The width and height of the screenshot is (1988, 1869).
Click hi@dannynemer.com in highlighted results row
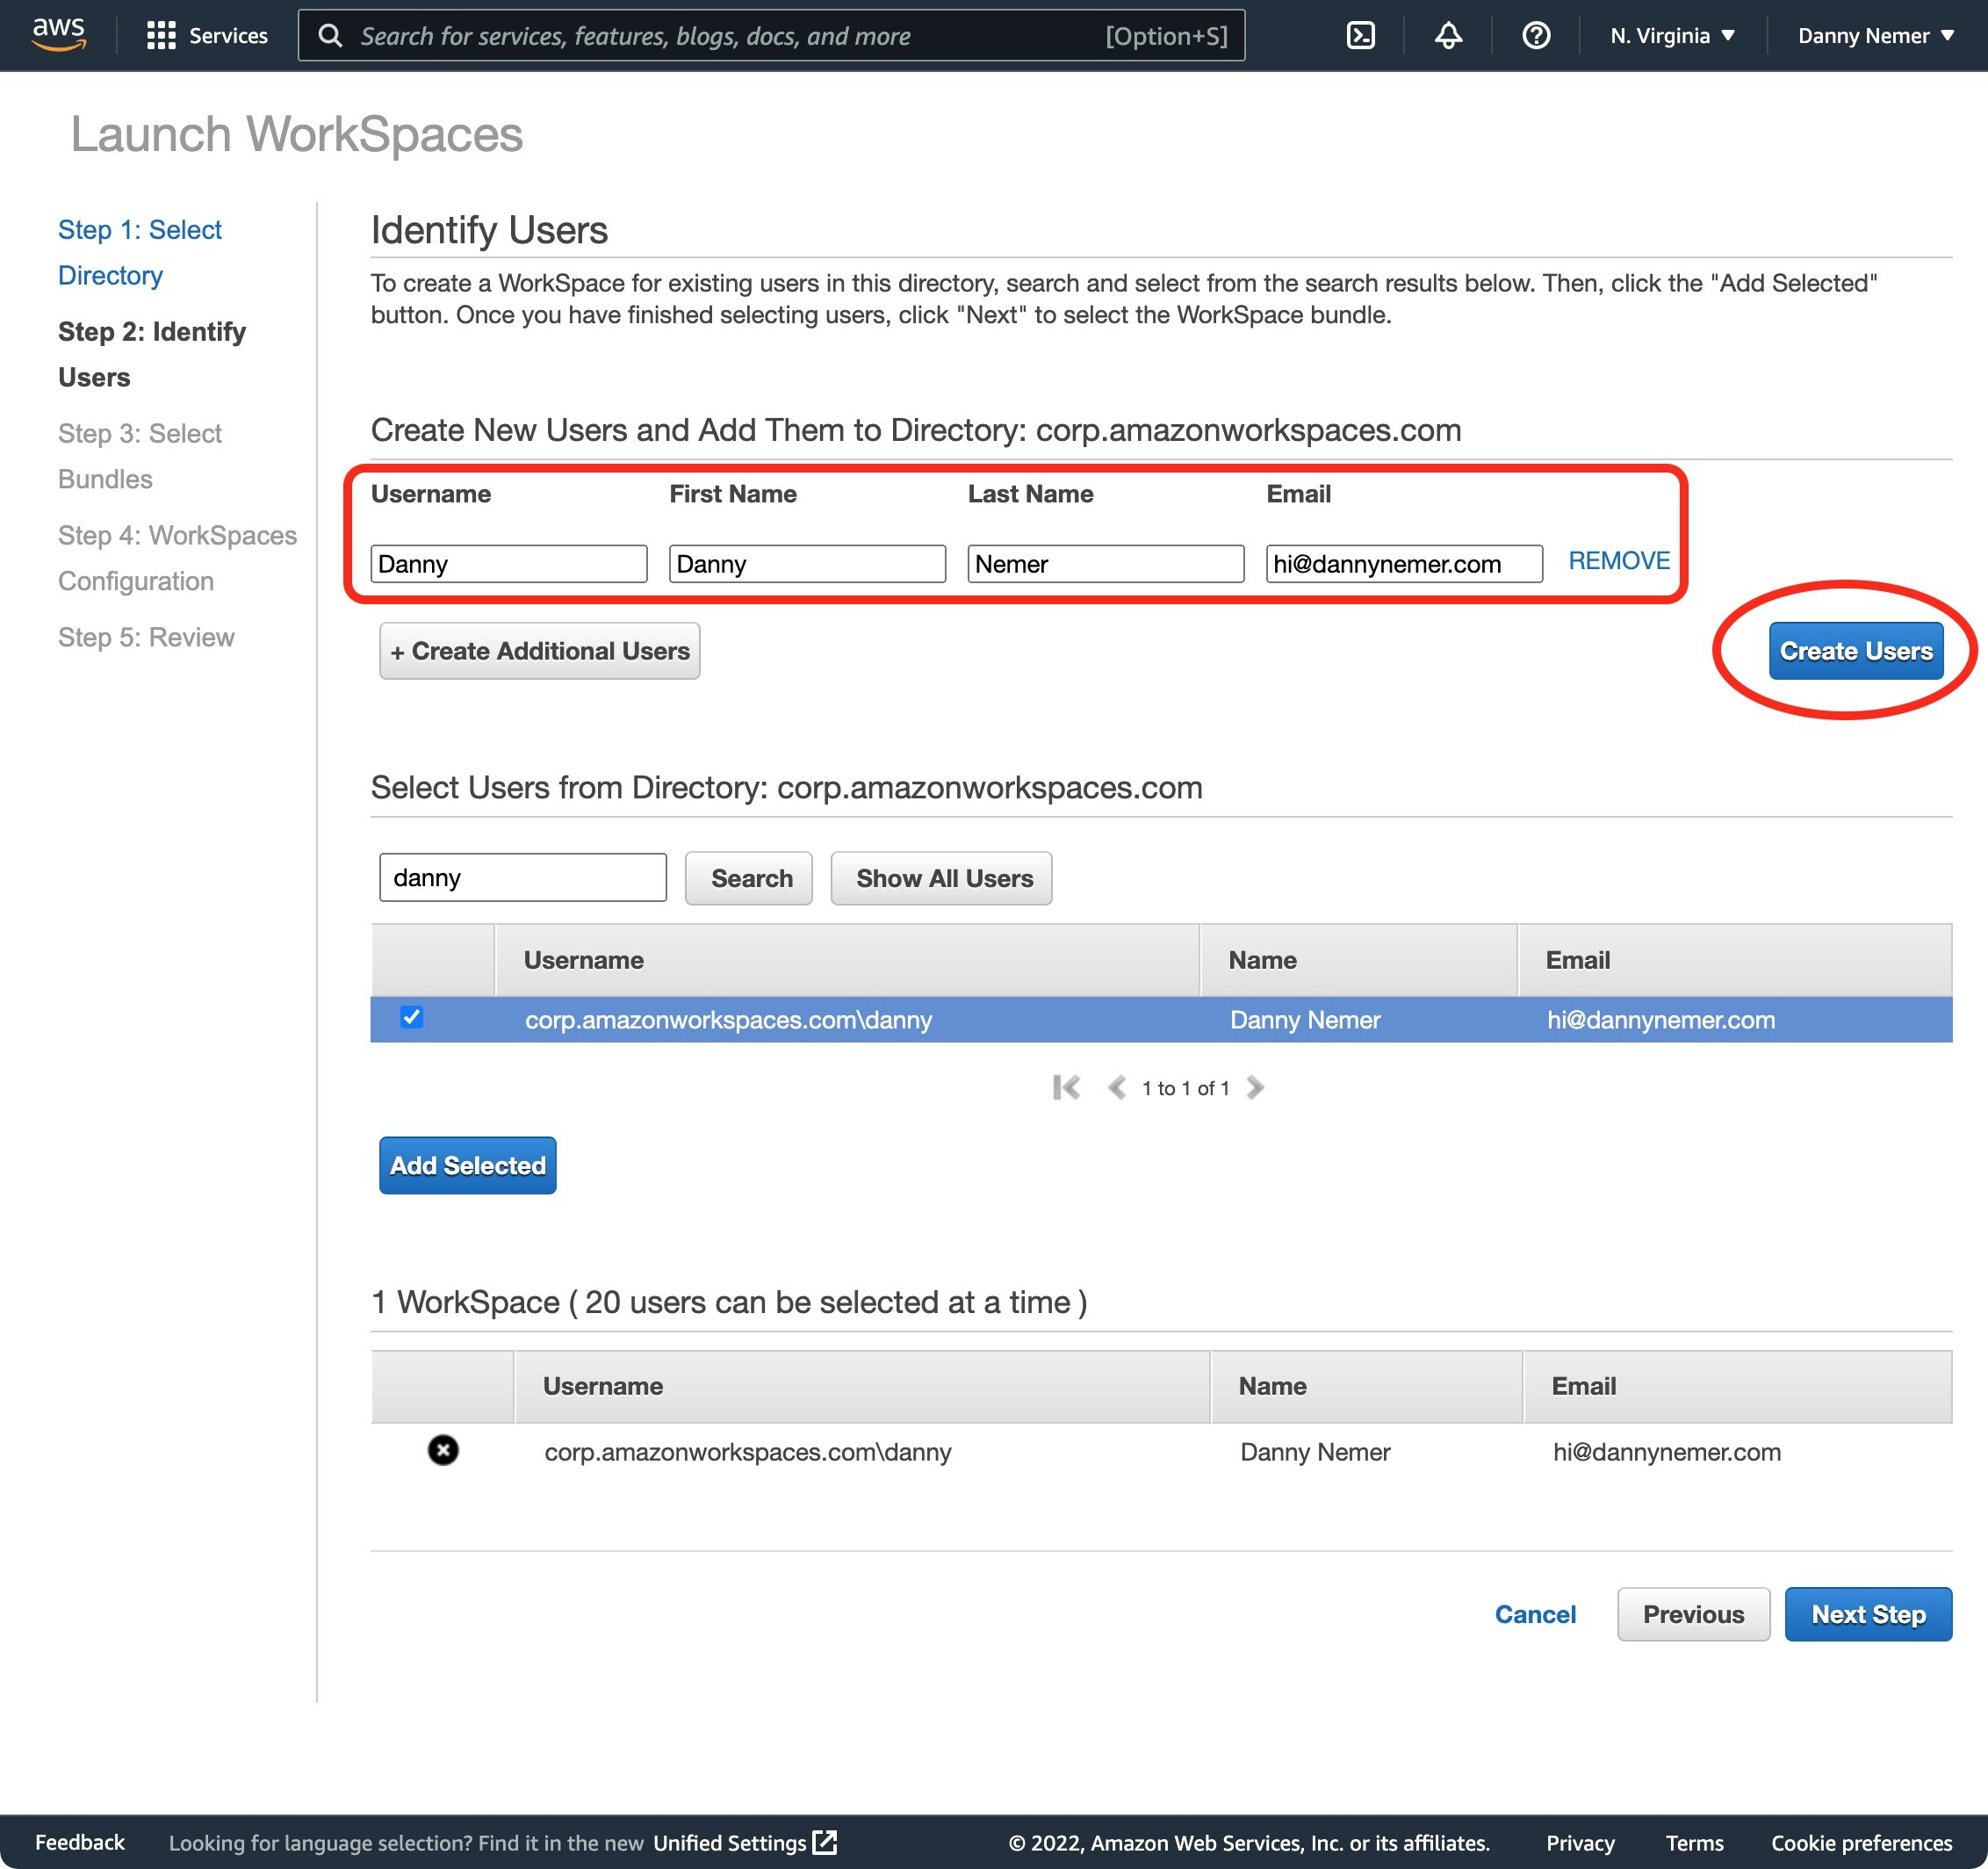pos(1660,1020)
